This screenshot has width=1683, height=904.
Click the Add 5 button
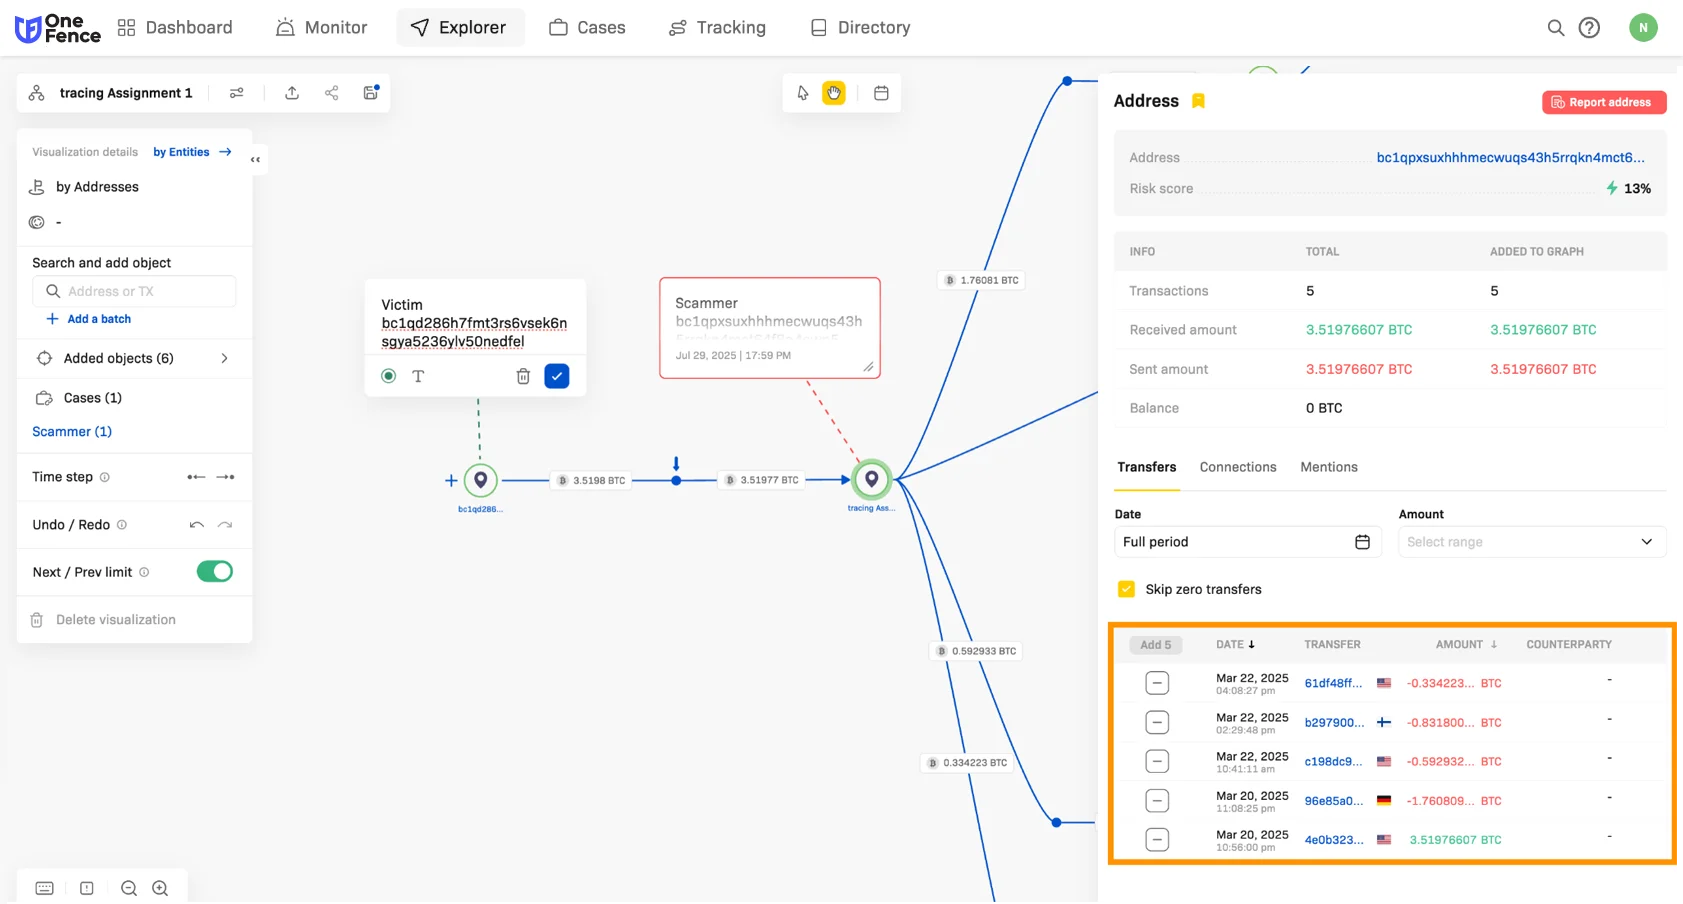1156,645
